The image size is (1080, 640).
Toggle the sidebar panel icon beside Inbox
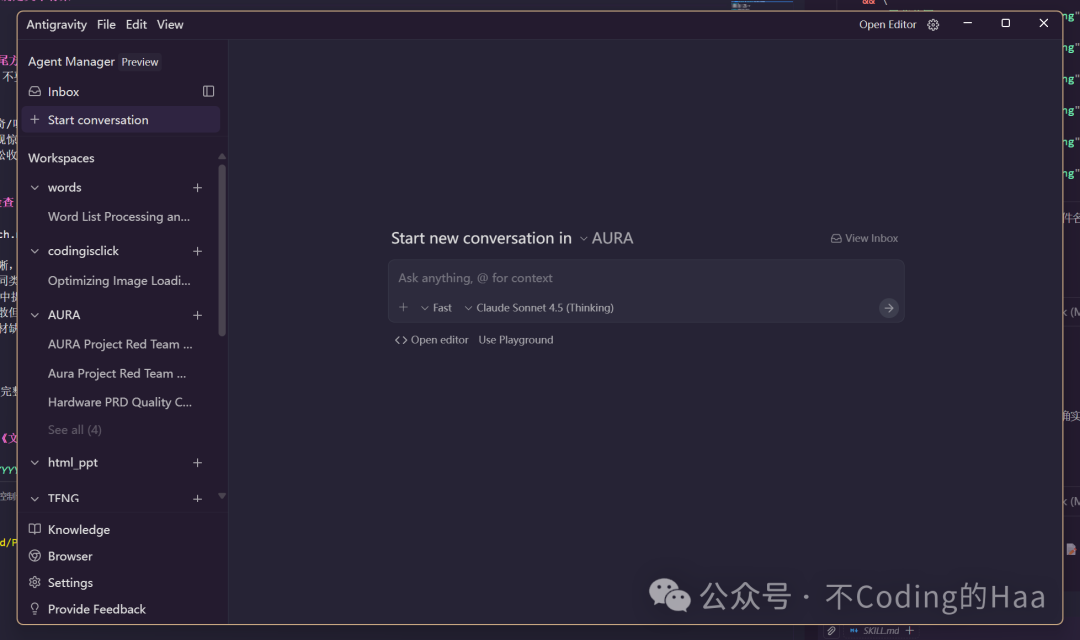coord(208,91)
